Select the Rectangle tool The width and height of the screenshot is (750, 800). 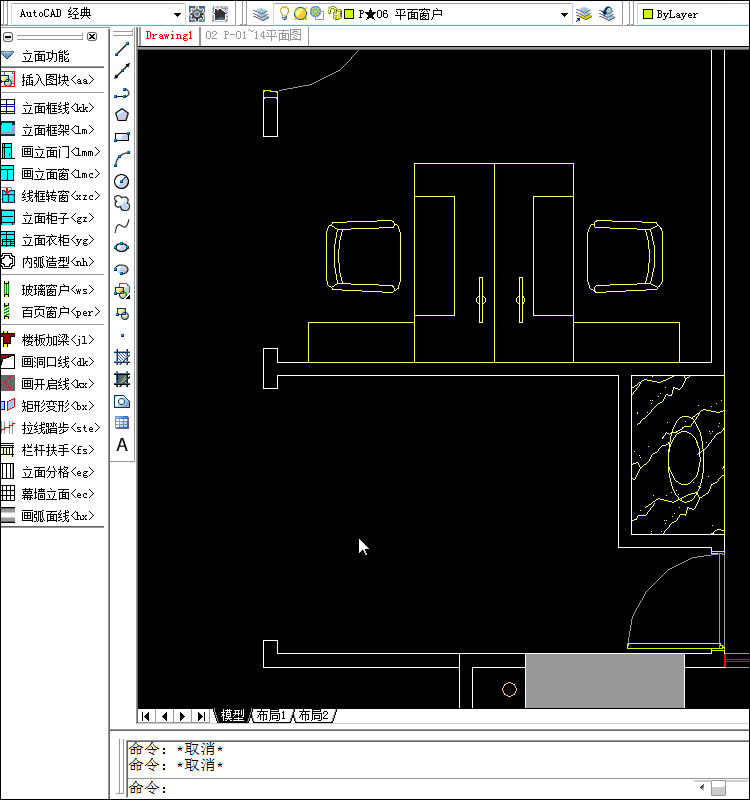coord(122,137)
